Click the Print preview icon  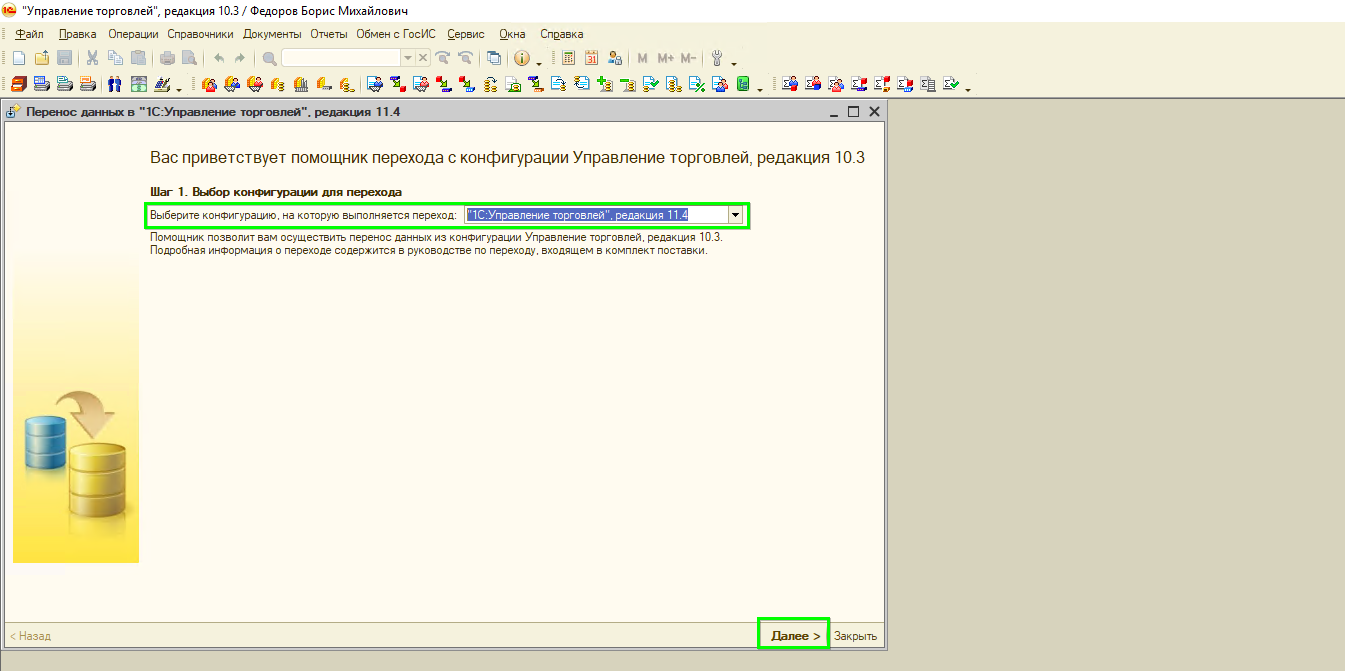(x=189, y=58)
